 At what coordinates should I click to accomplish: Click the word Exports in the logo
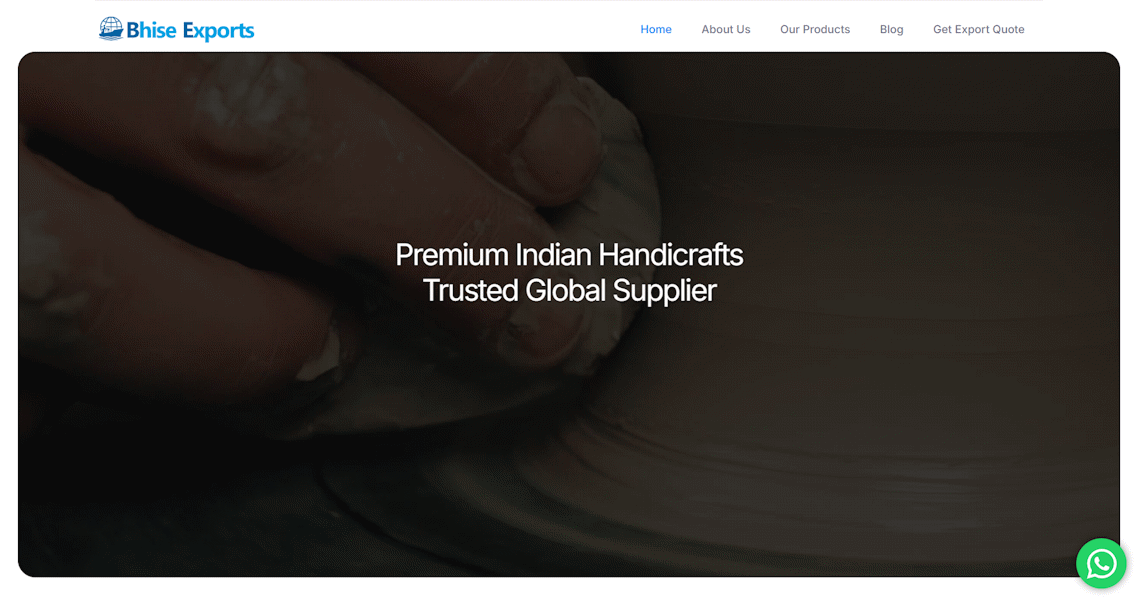[218, 31]
